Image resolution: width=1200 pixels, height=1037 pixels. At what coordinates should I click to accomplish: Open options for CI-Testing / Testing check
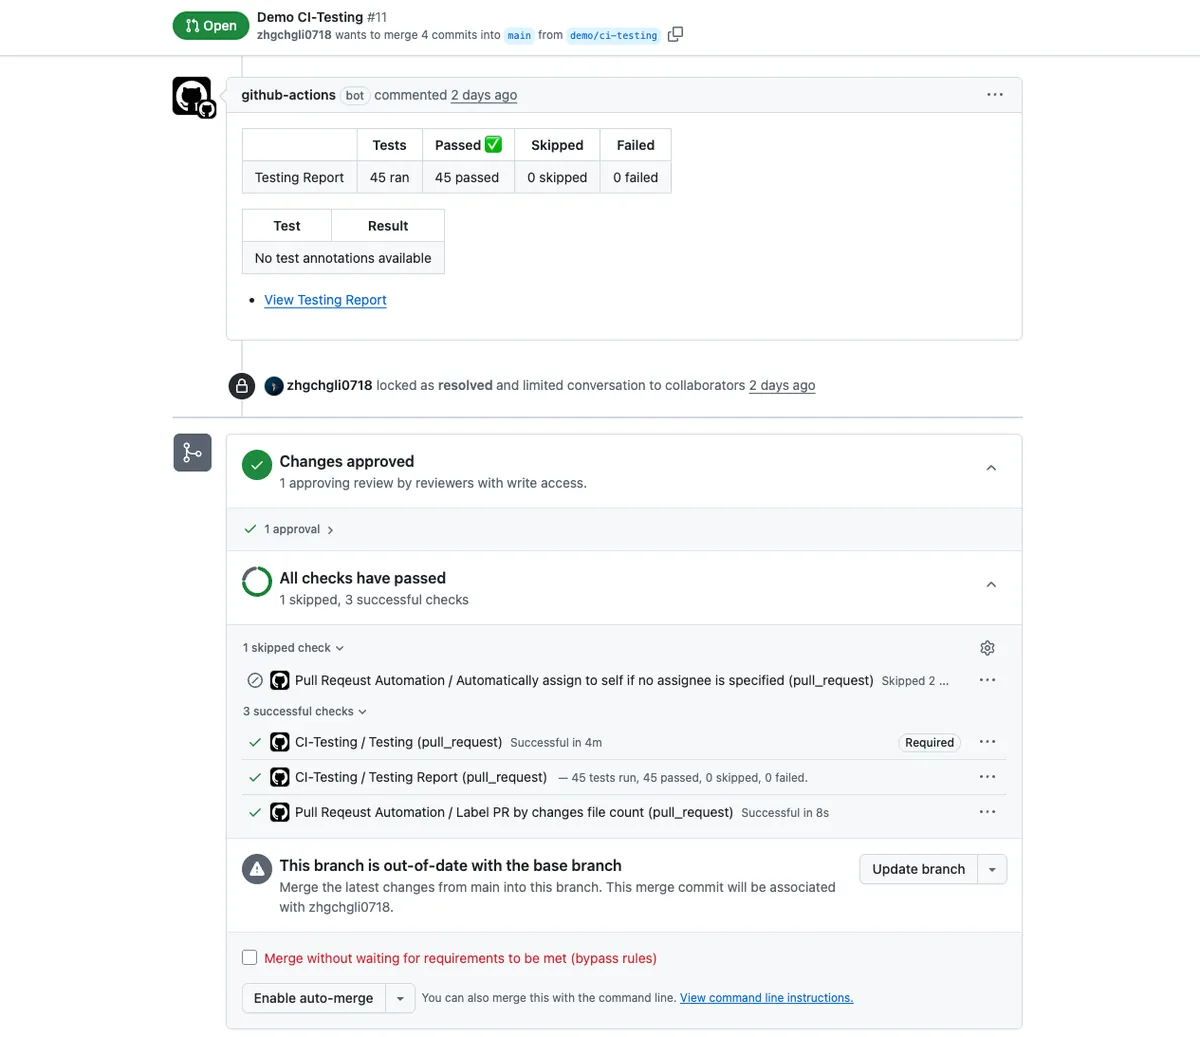click(x=987, y=742)
